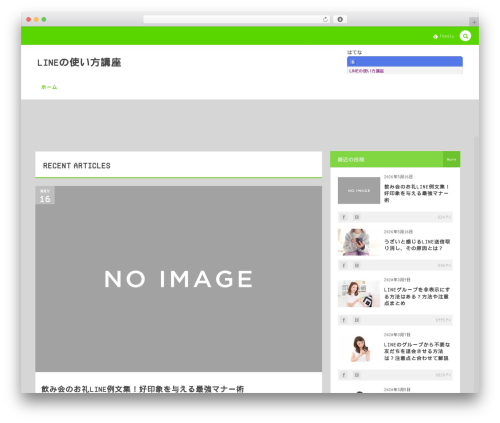The image size is (500, 423).
Task: Bookmark the 539 PV post on Hatena
Action: [356, 265]
